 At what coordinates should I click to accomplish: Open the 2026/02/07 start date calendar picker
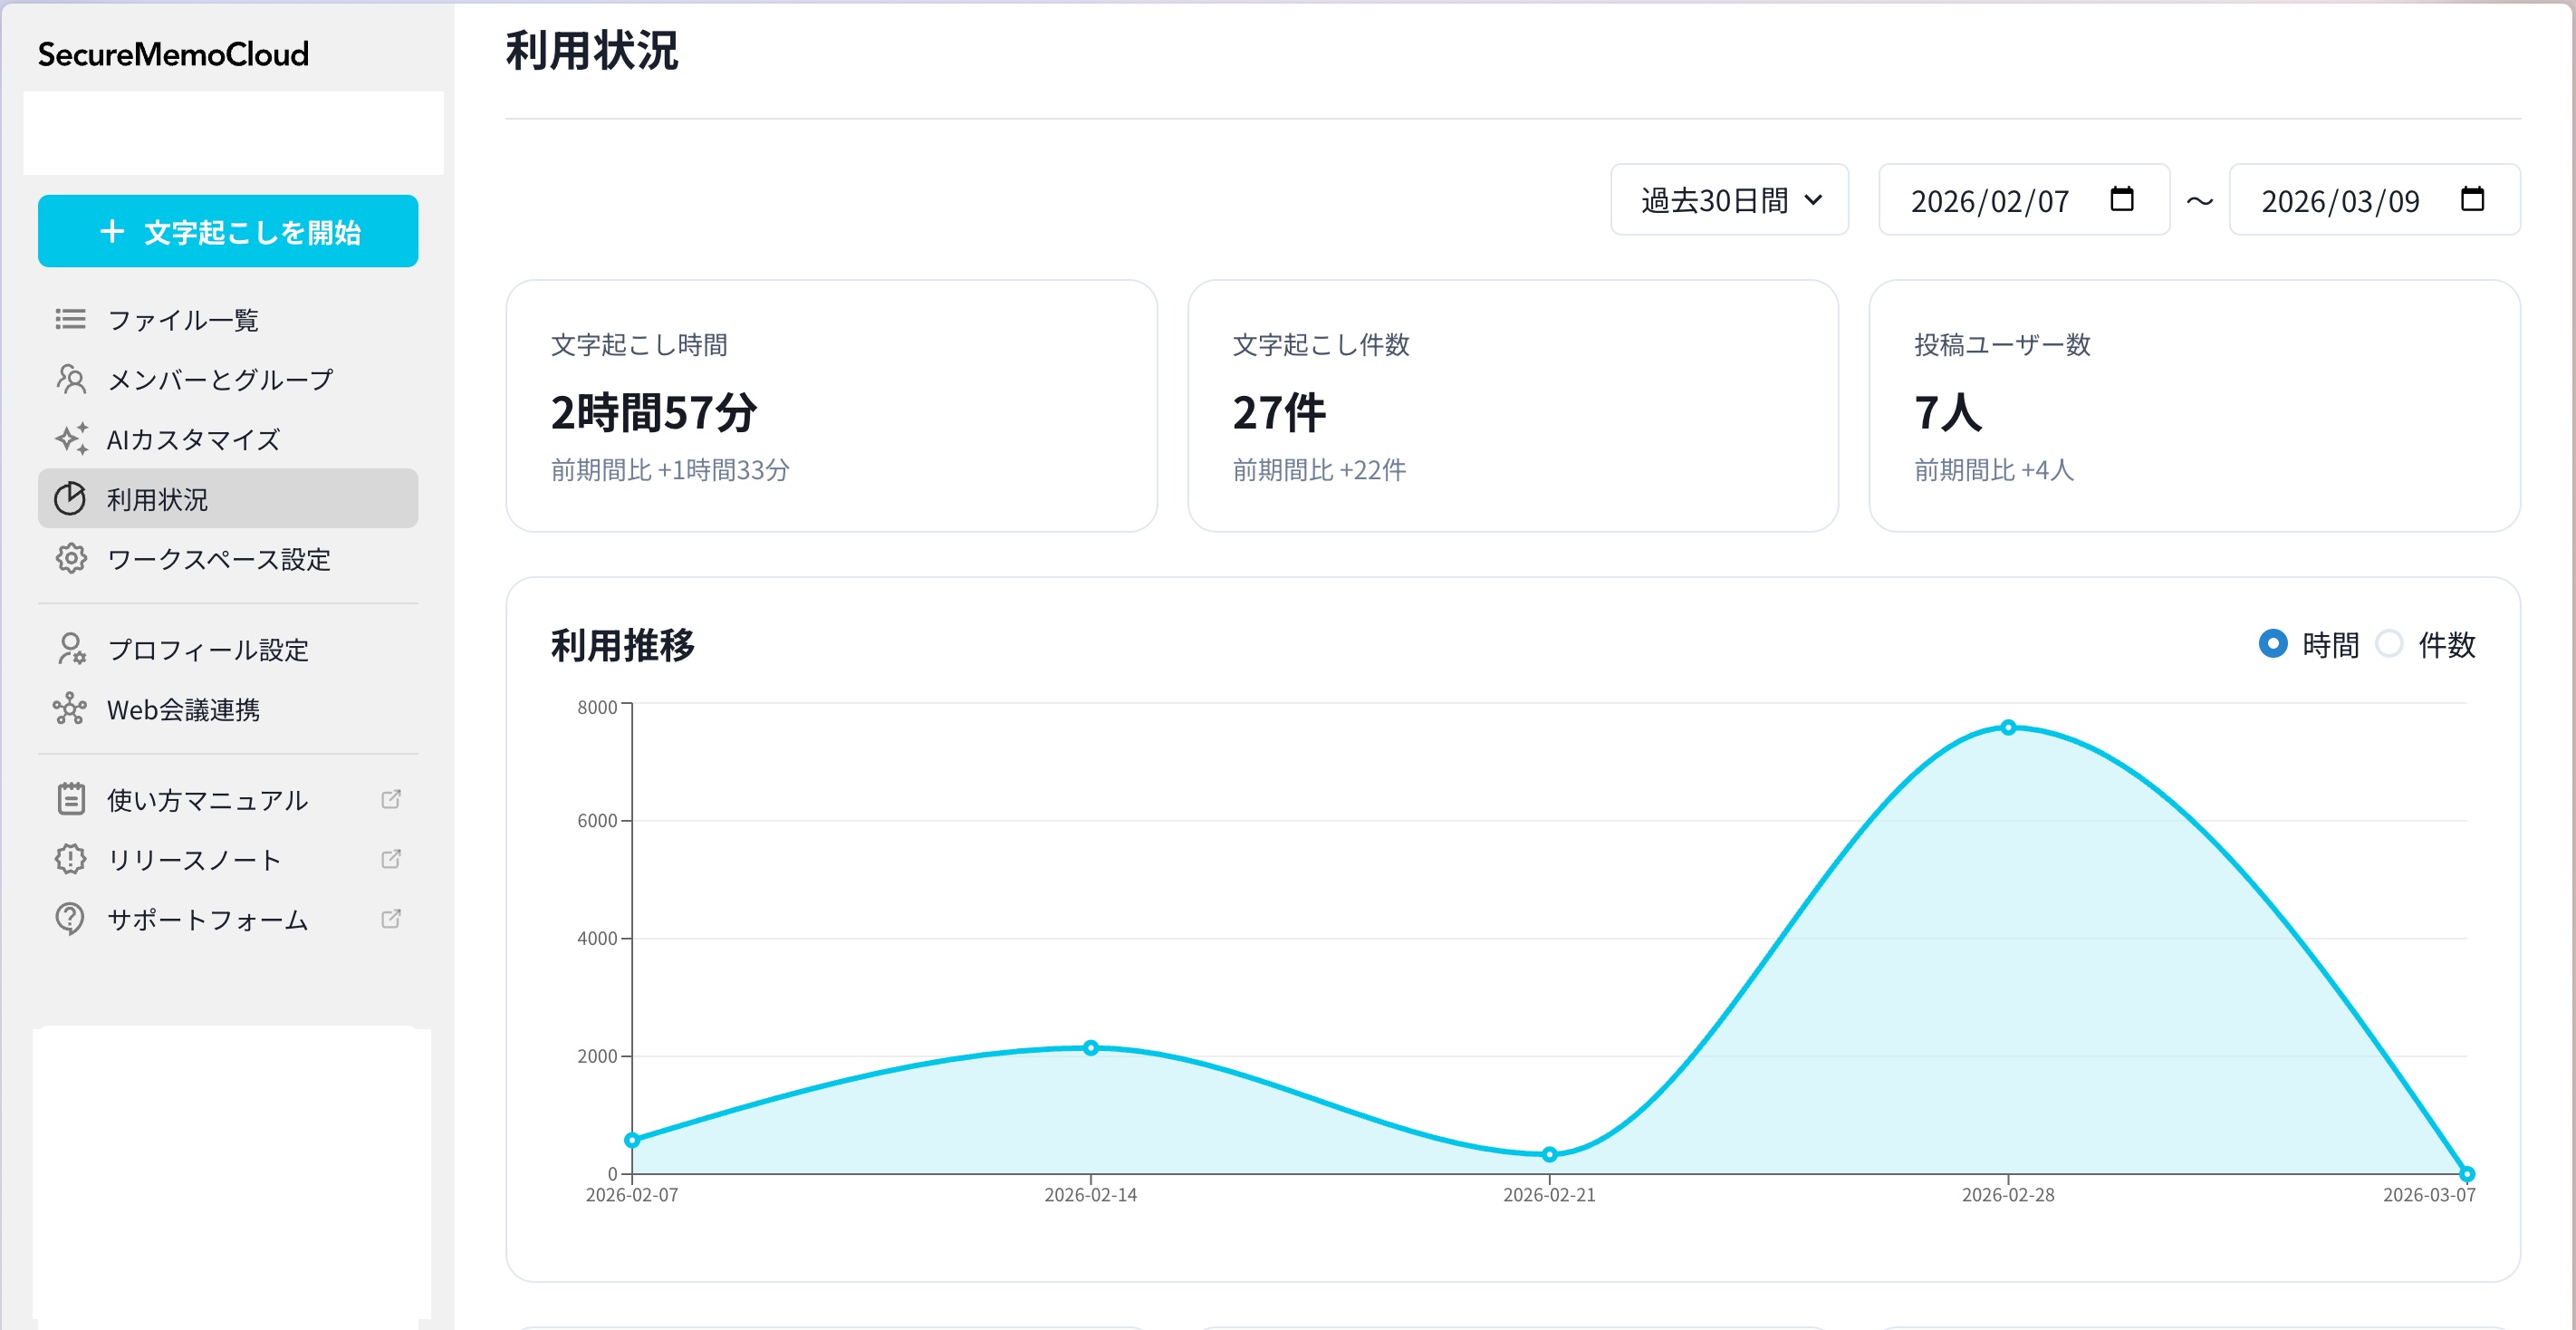(x=2122, y=200)
